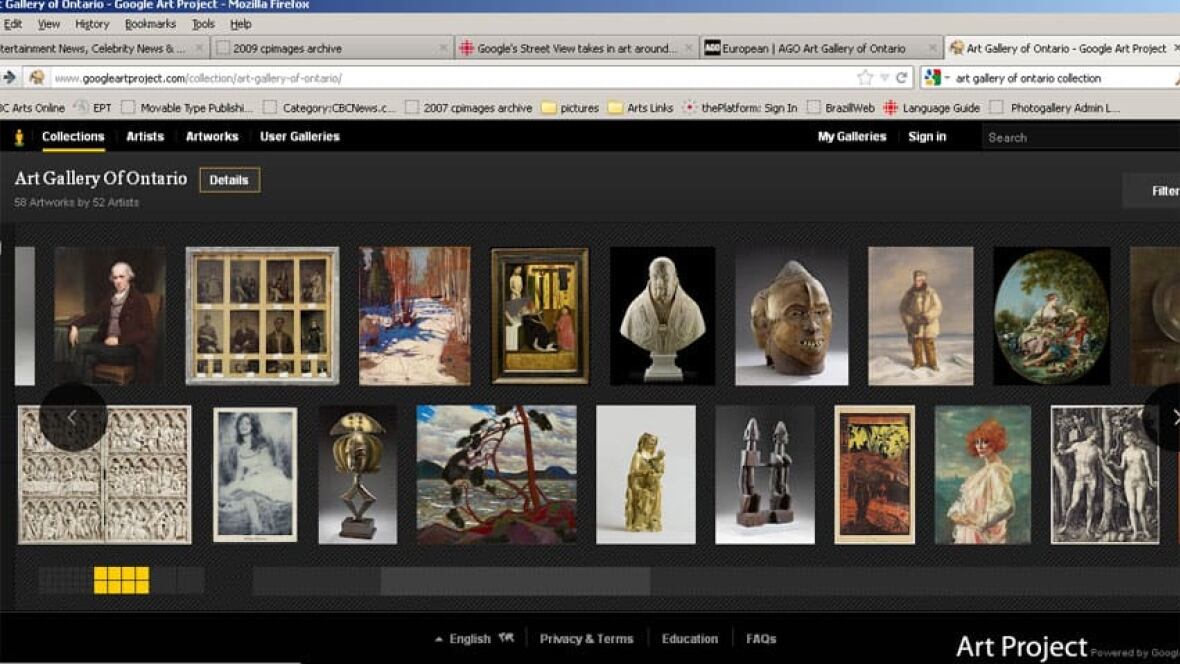Open the FAQs link
This screenshot has height=664, width=1180.
click(761, 639)
